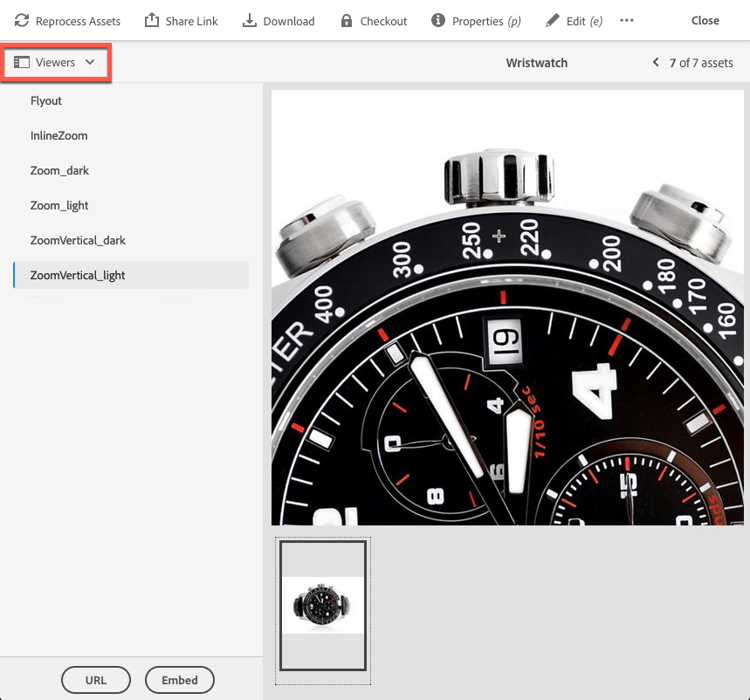Screen dimensions: 750x700
Task: Click the Share Link label
Action: pos(191,21)
